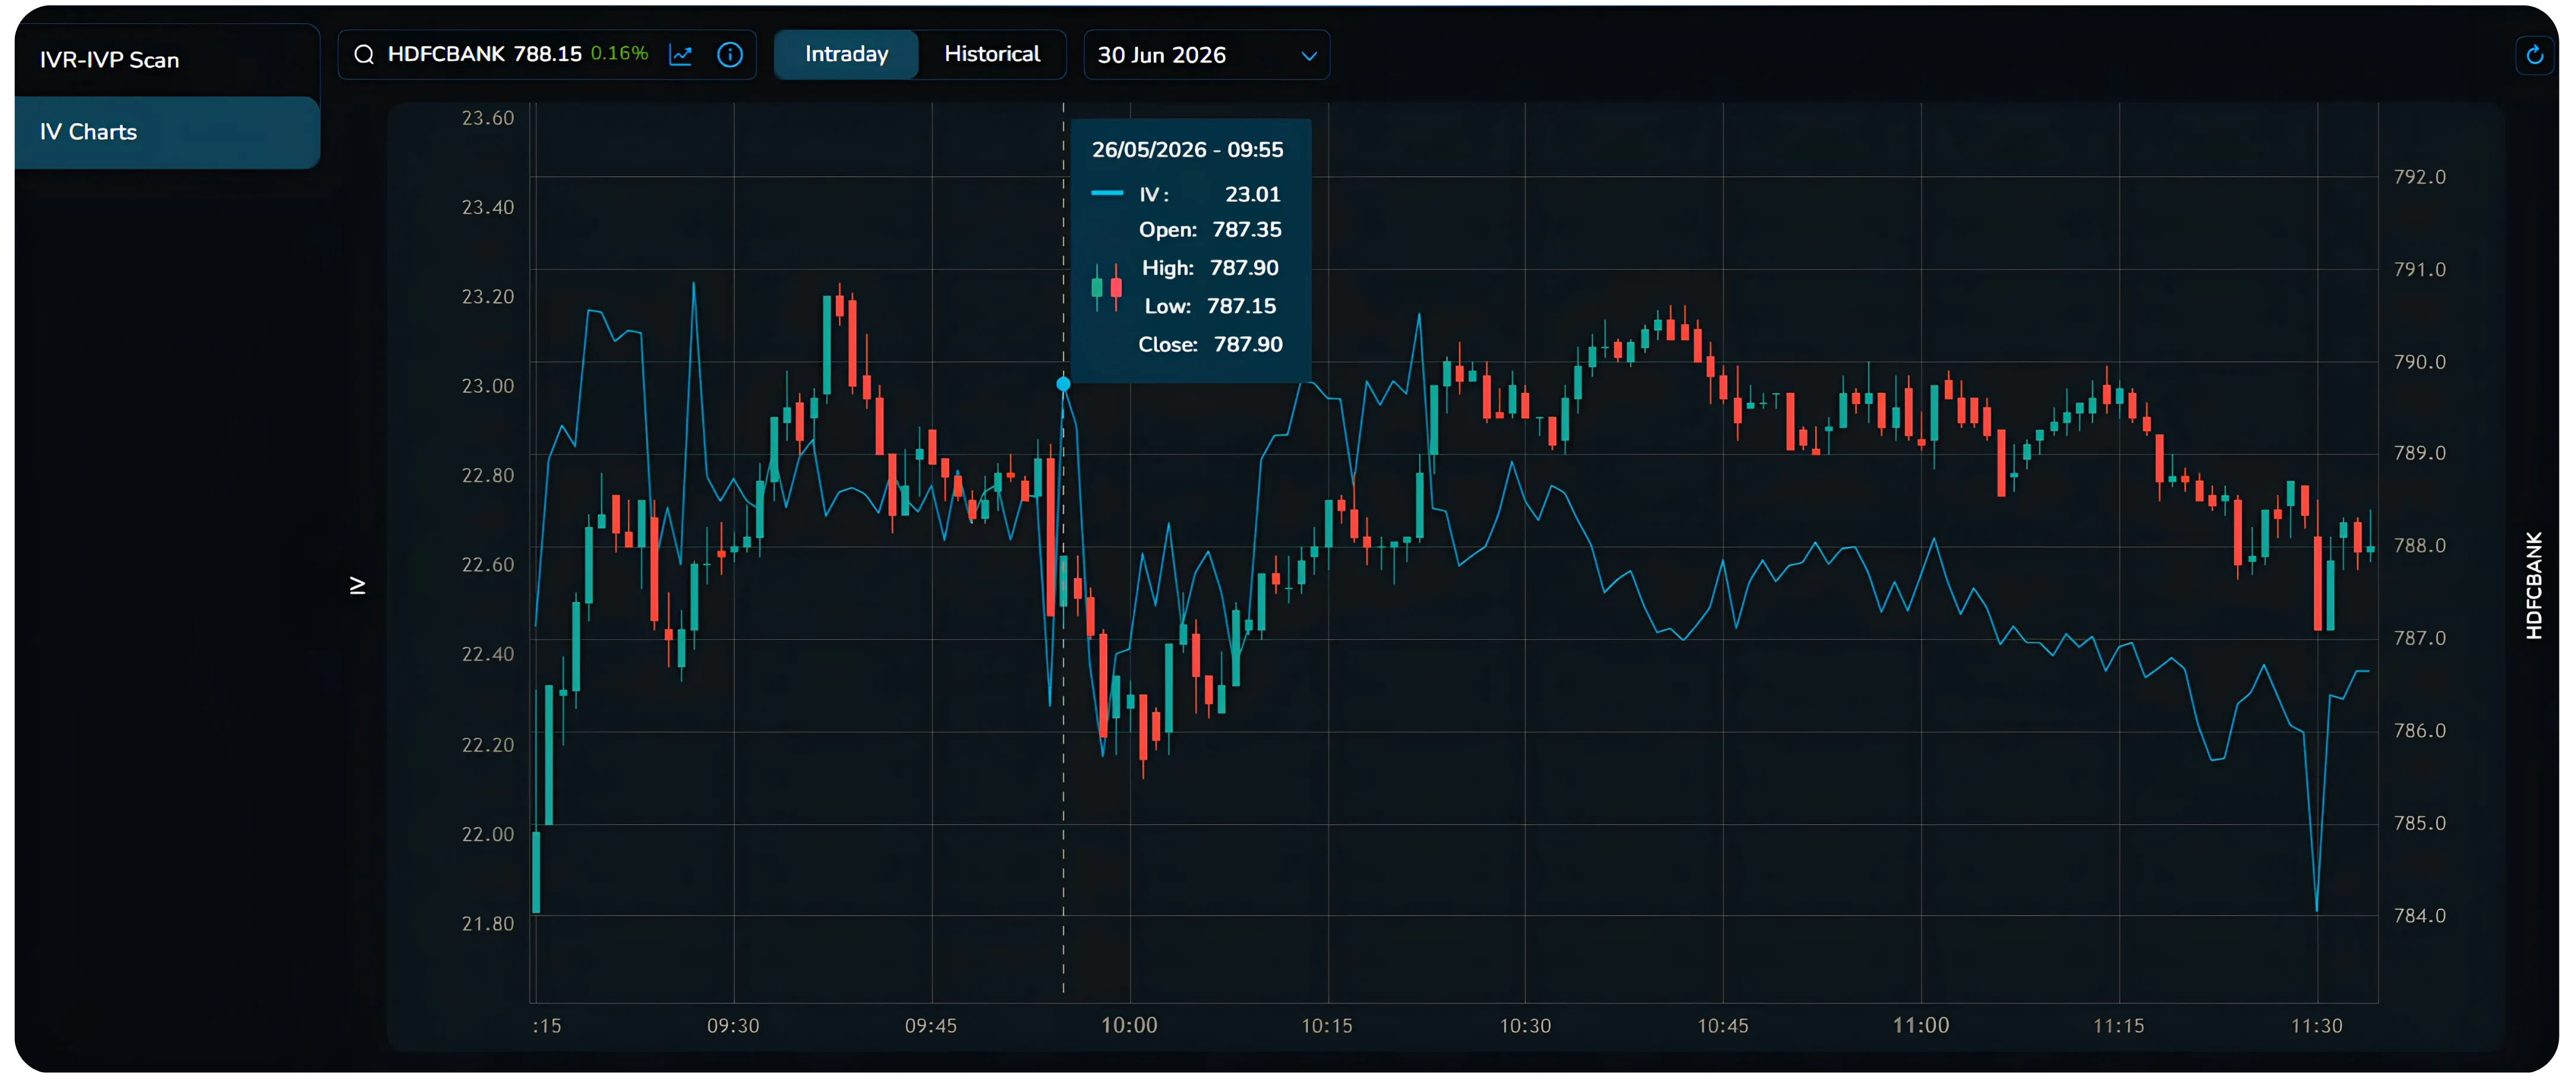Click the 0.16% change value
Image resolution: width=2576 pixels, height=1087 pixels.
tap(619, 53)
